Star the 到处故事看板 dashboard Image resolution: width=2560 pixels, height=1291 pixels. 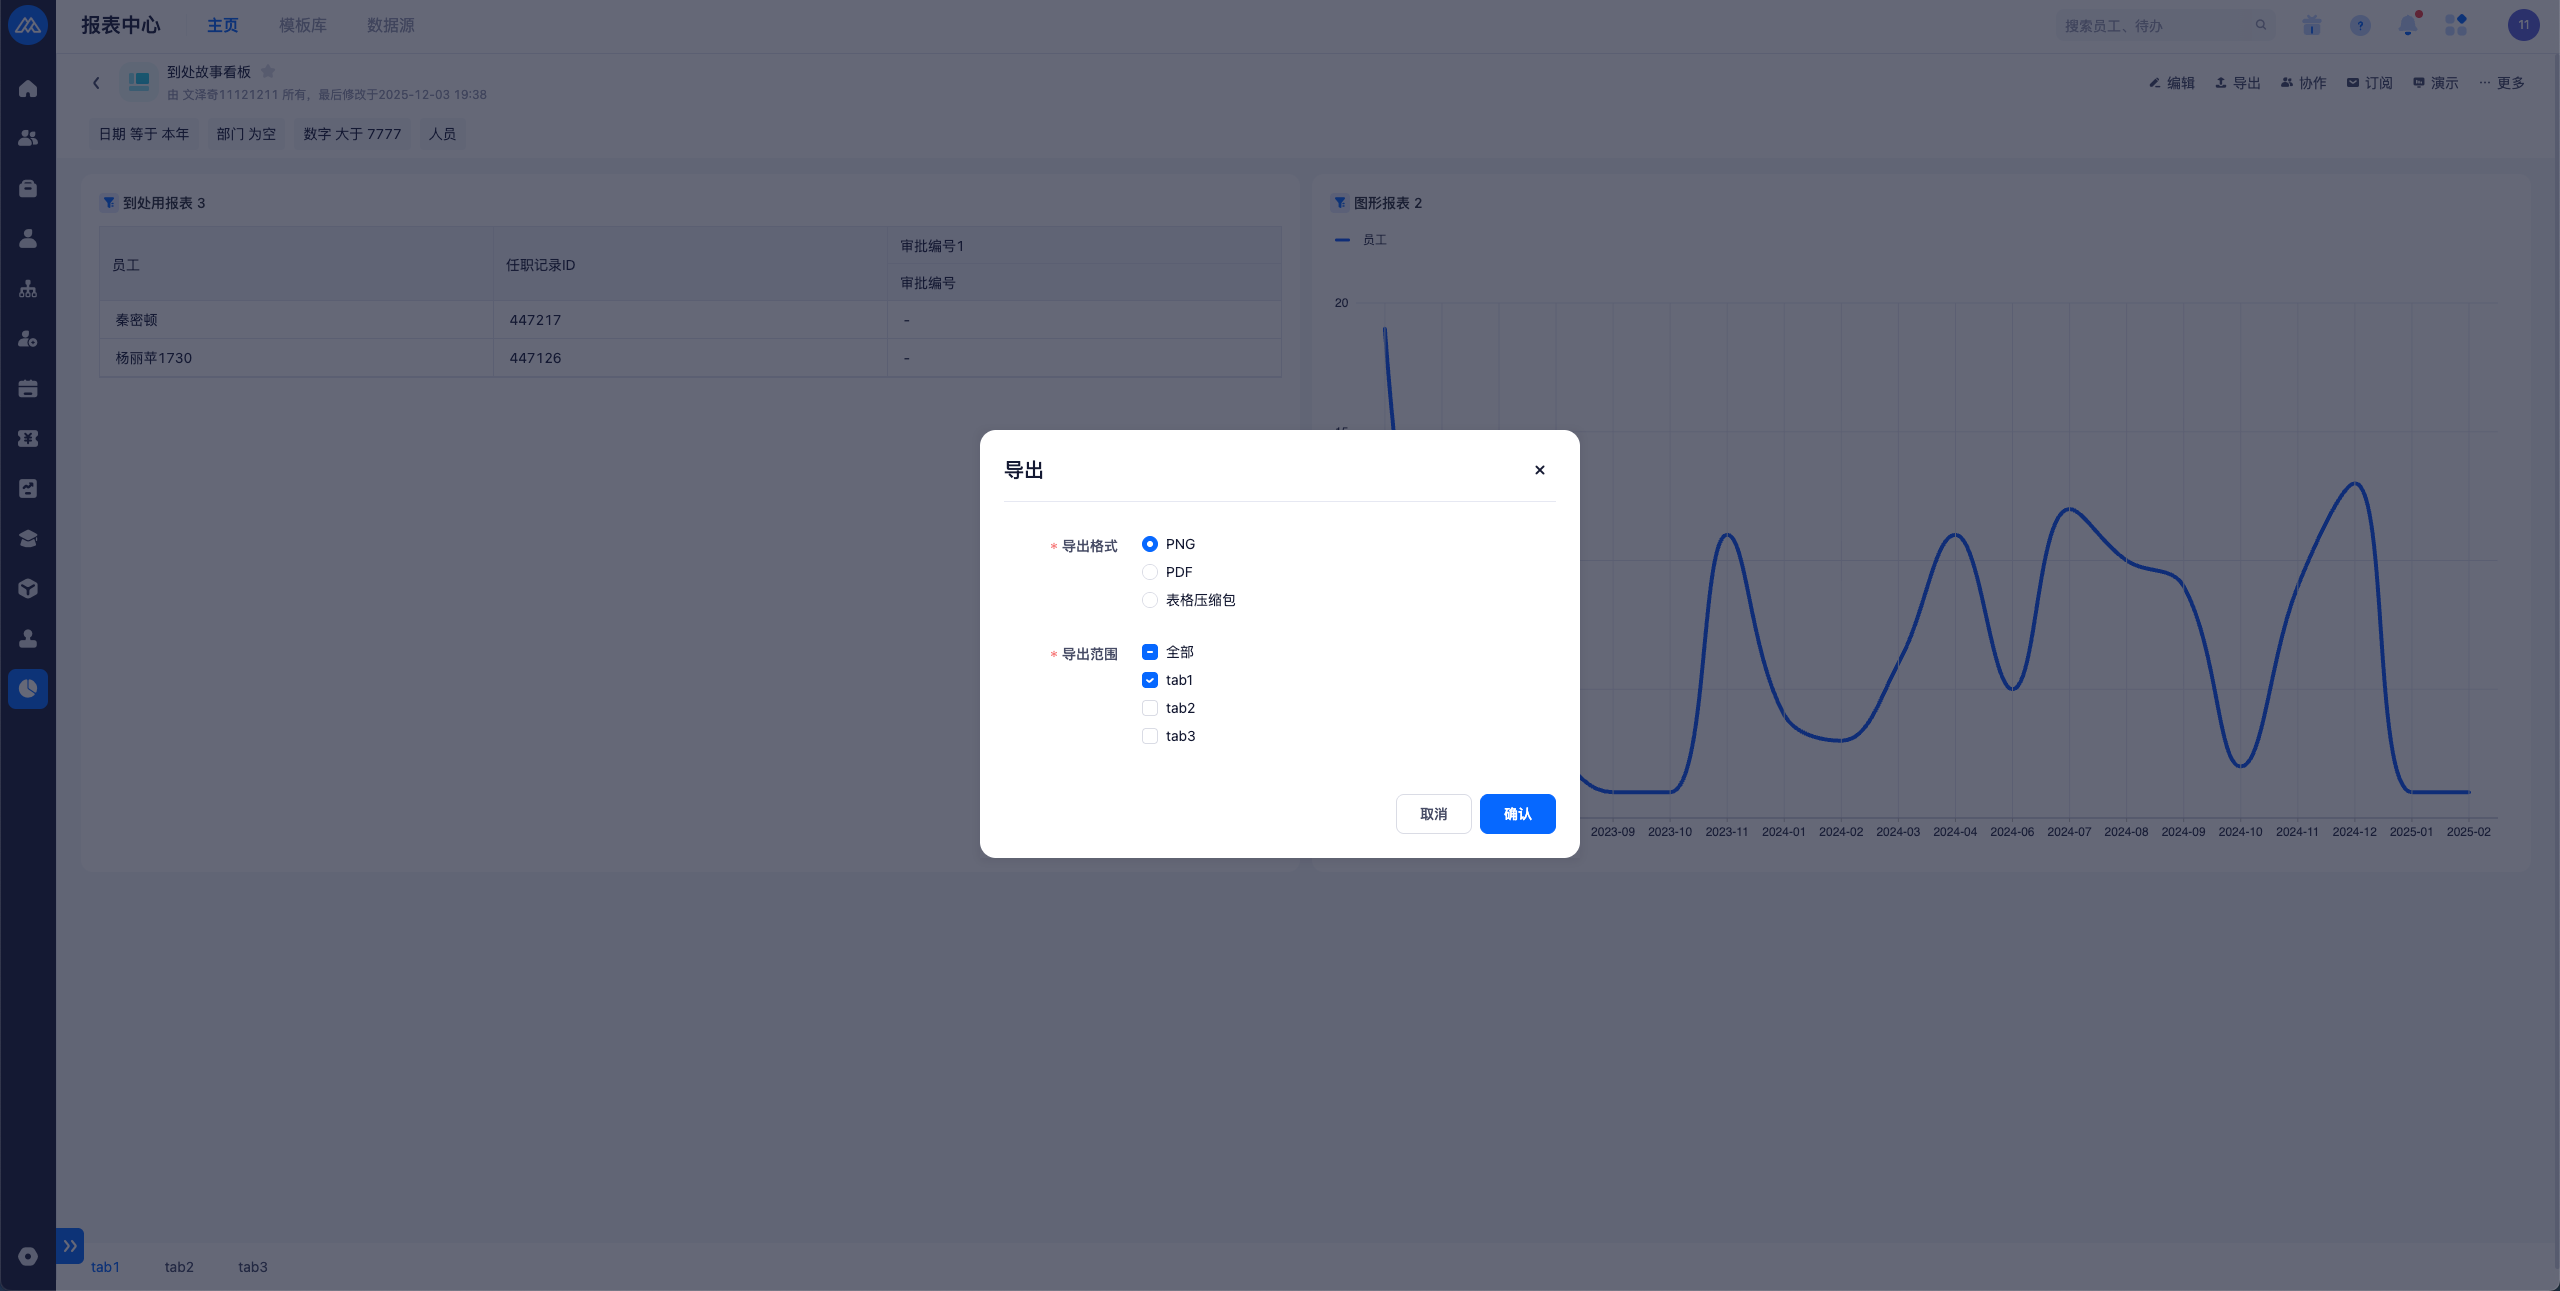[x=268, y=71]
